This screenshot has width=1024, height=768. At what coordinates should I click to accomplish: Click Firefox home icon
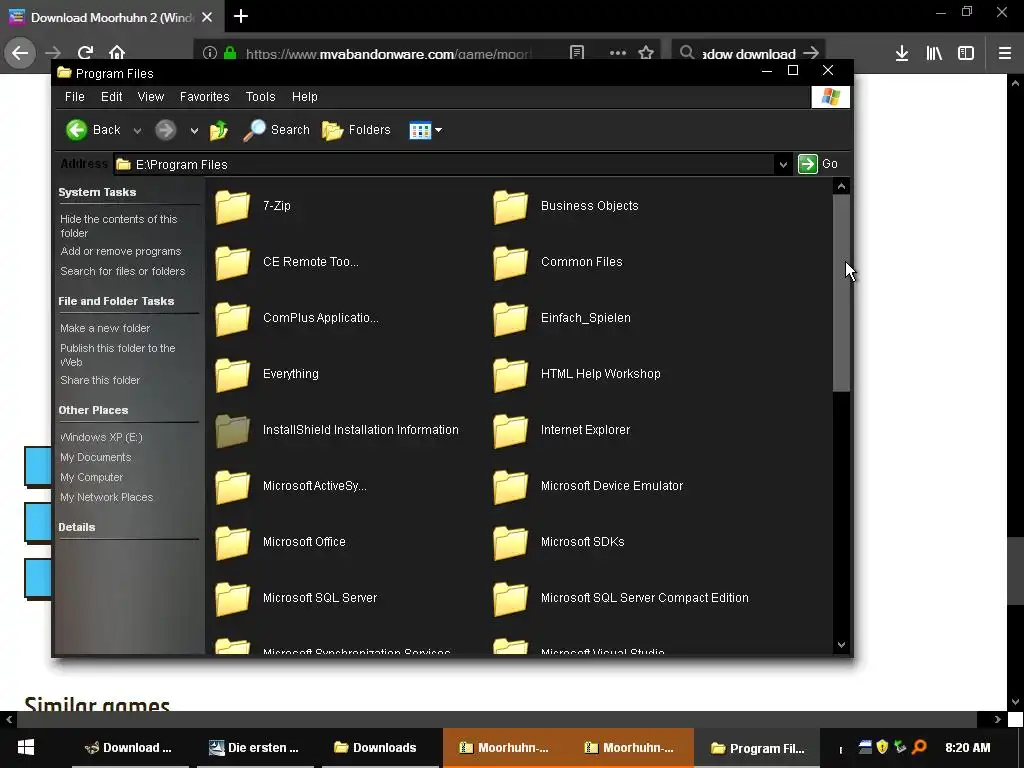117,52
